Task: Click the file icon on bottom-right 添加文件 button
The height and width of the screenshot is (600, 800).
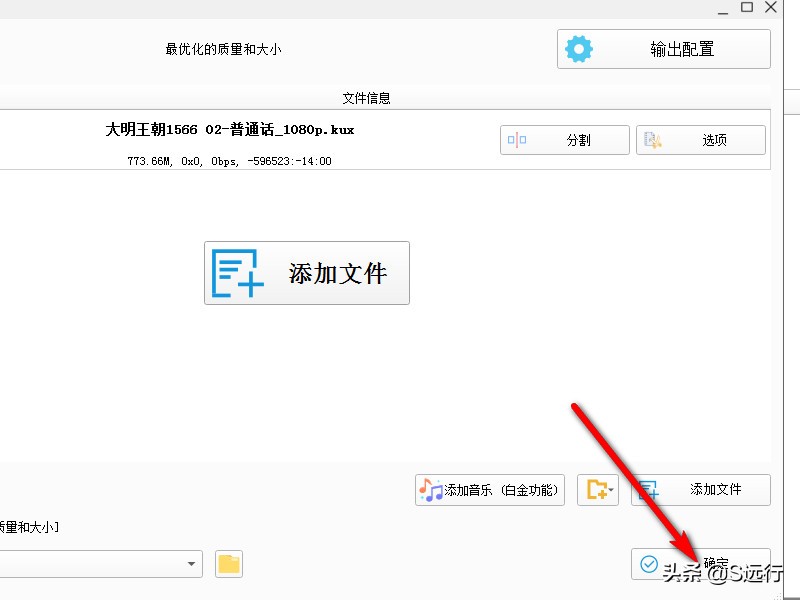Action: [x=651, y=489]
